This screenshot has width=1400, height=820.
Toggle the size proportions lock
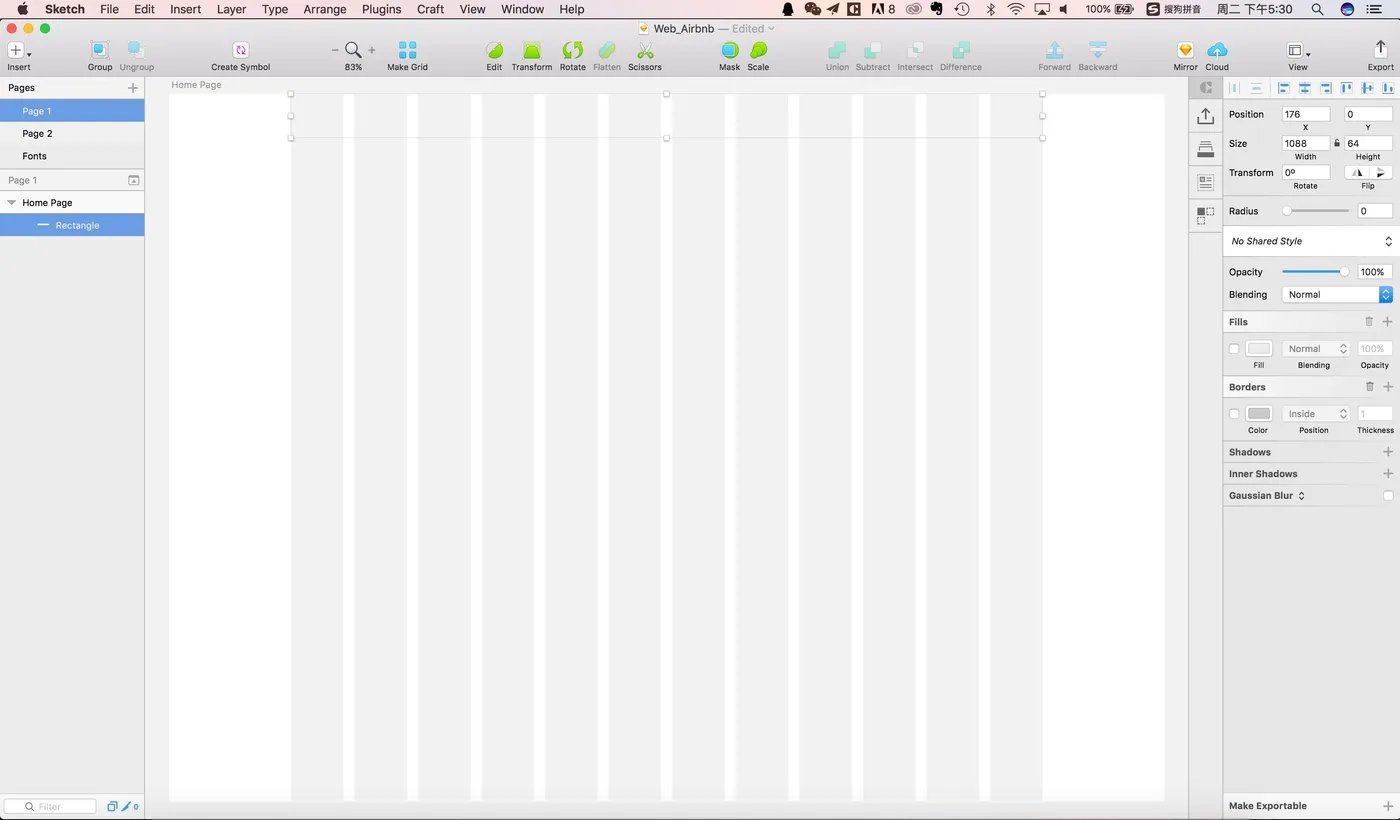(x=1337, y=143)
